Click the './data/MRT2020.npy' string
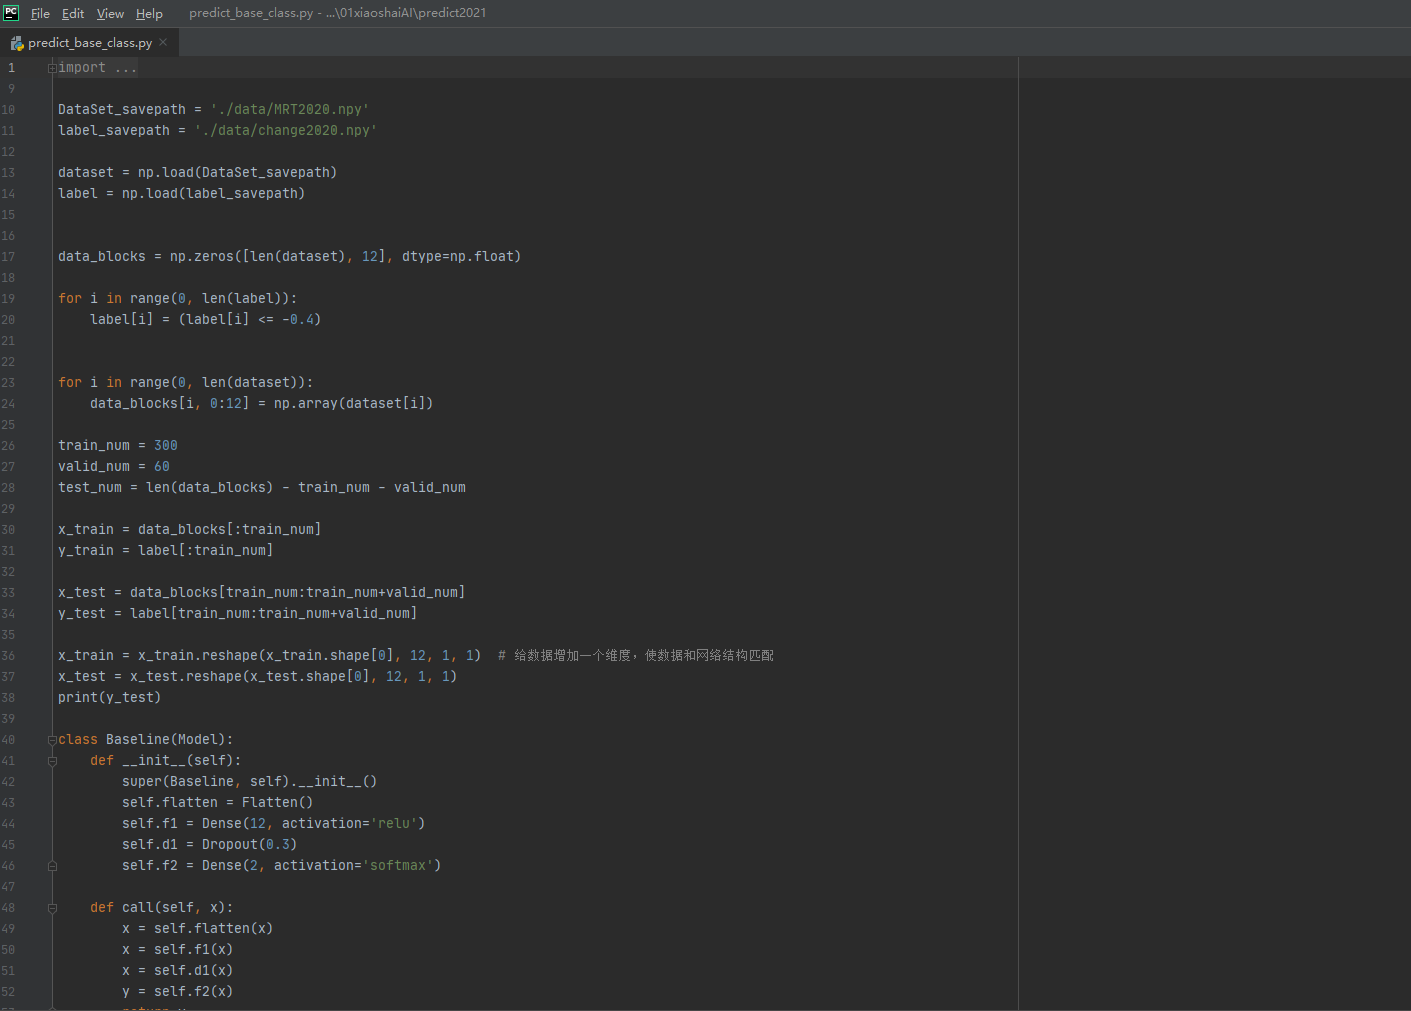The image size is (1411, 1011). tap(290, 110)
